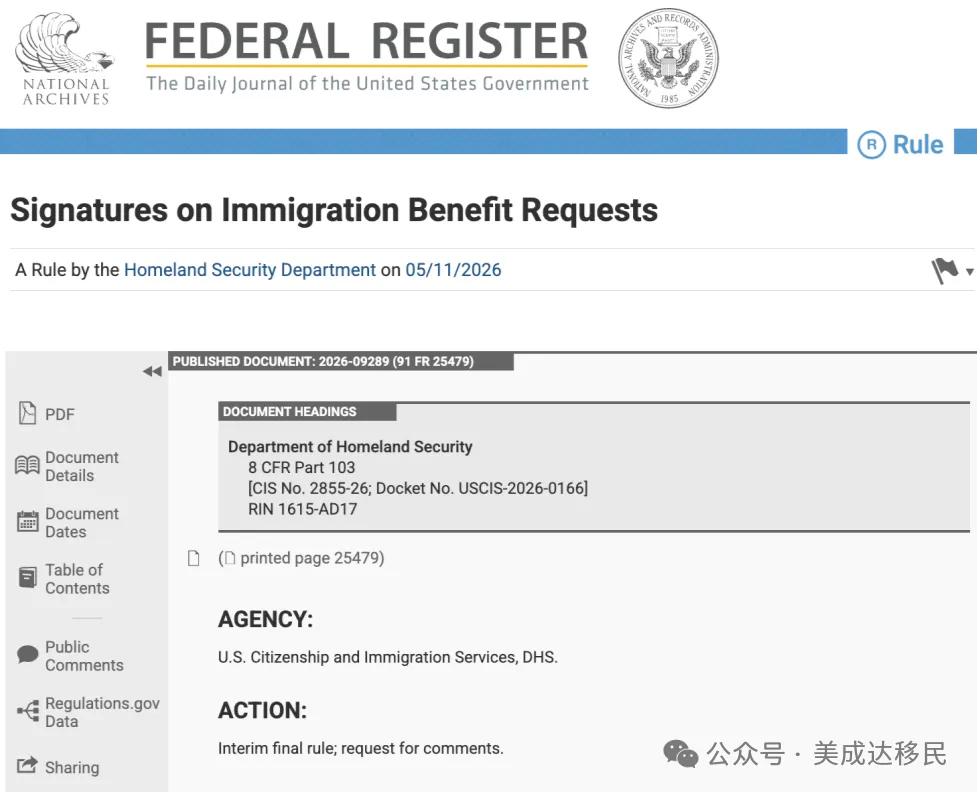
Task: Click the Regulations.gov Data icon
Action: point(28,710)
